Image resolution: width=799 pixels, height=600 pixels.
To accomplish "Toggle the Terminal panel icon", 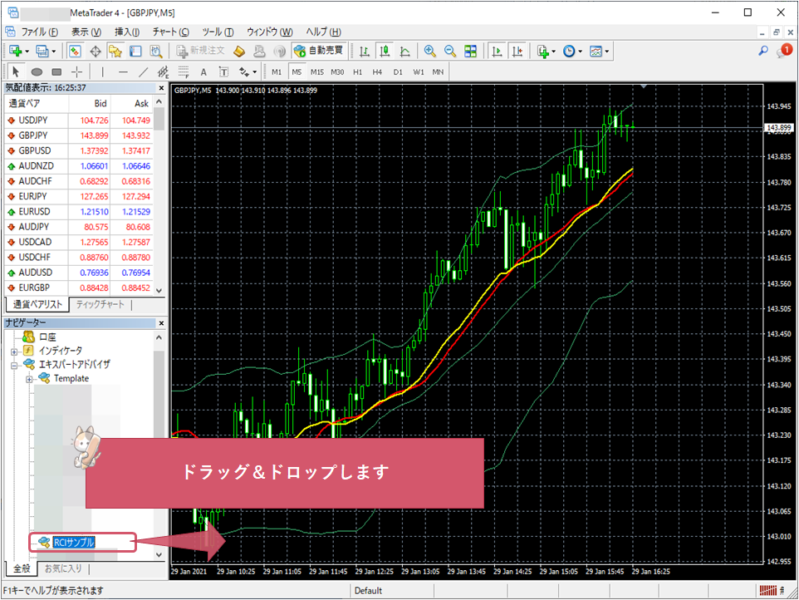I will [136, 51].
